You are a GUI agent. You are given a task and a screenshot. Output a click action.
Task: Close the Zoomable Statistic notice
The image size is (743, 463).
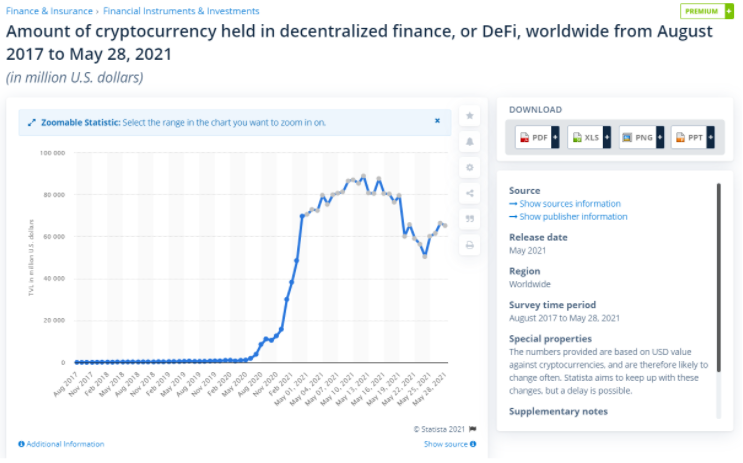pyautogui.click(x=437, y=121)
